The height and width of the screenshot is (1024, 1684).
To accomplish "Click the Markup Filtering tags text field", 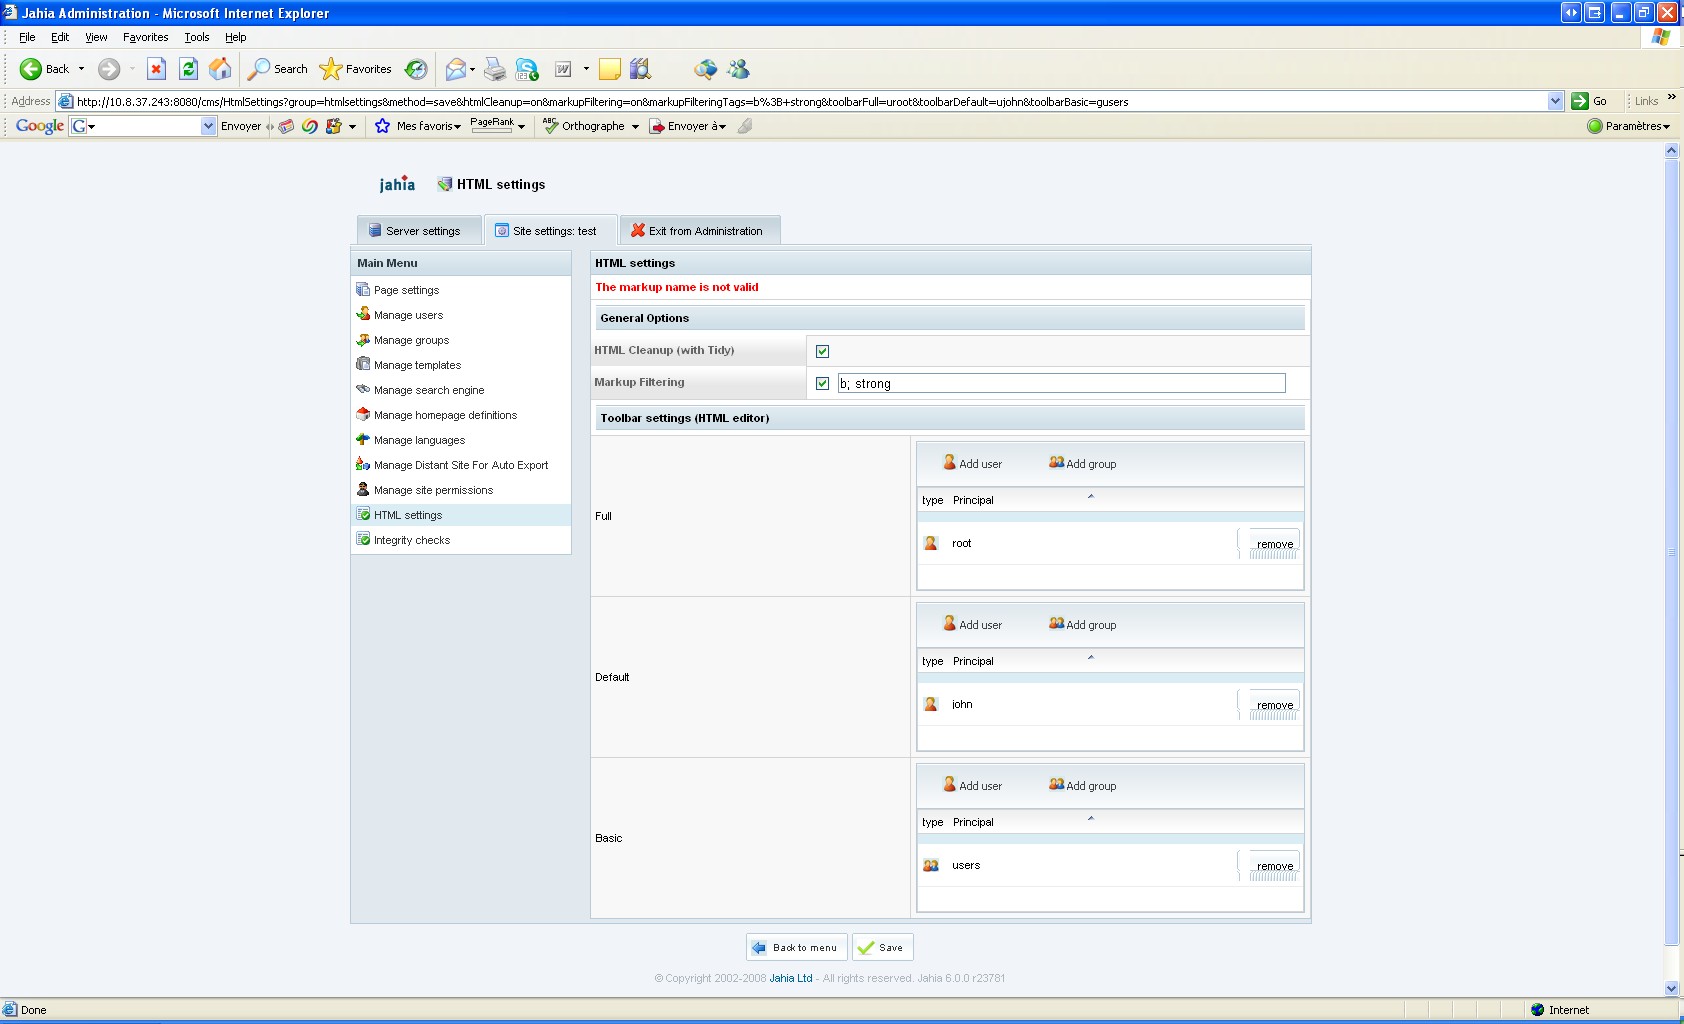I will pos(1061,383).
